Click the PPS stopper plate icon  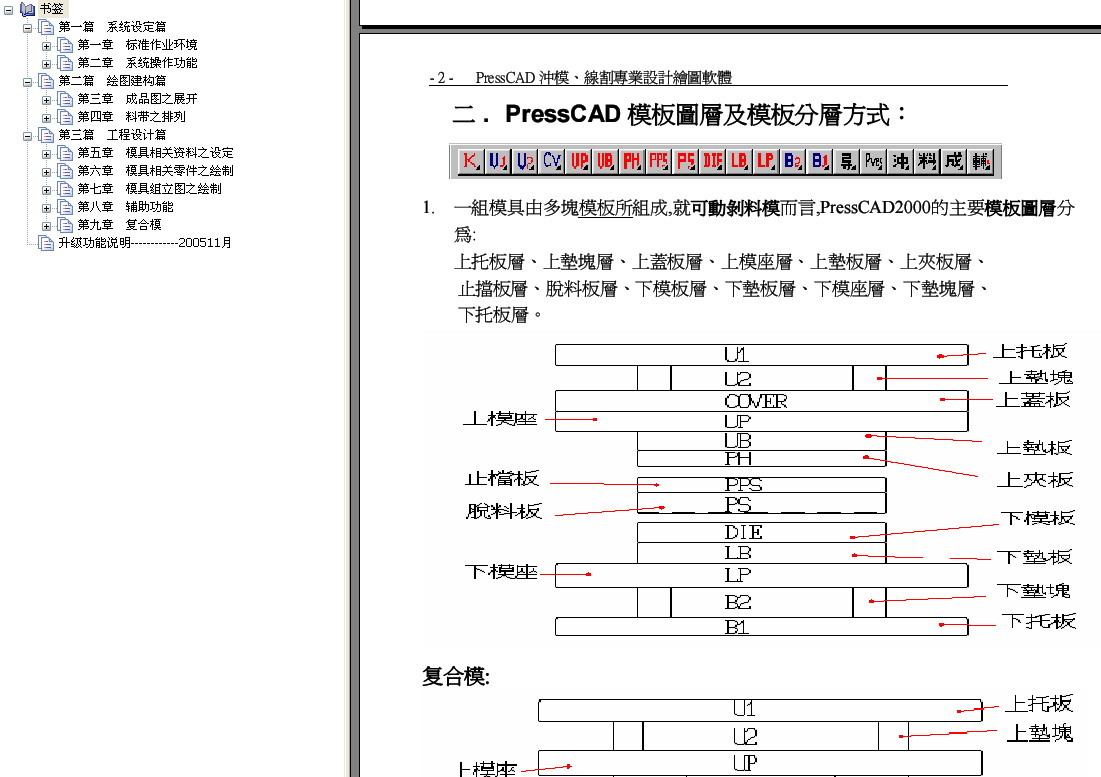coord(658,161)
